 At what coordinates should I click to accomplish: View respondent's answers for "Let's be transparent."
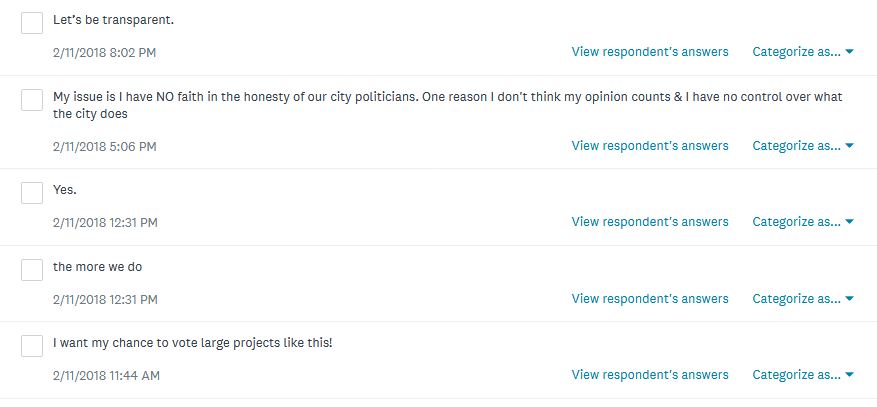650,52
